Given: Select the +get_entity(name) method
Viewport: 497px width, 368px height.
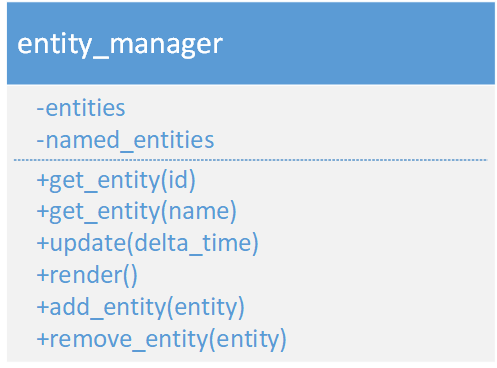Looking at the screenshot, I should (137, 212).
